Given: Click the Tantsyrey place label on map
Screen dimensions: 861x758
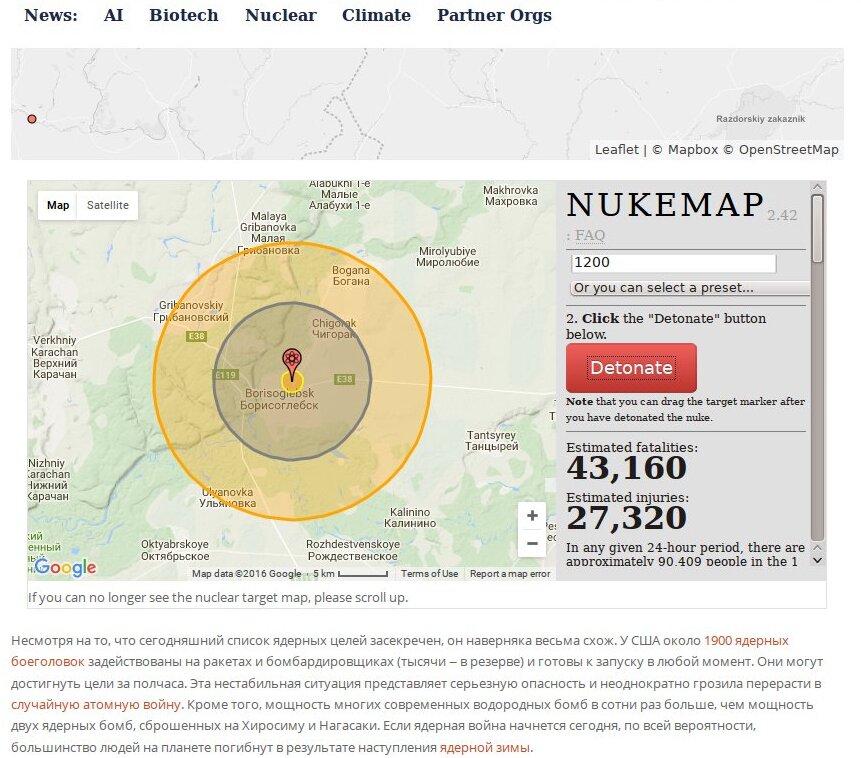Looking at the screenshot, I should click(491, 441).
